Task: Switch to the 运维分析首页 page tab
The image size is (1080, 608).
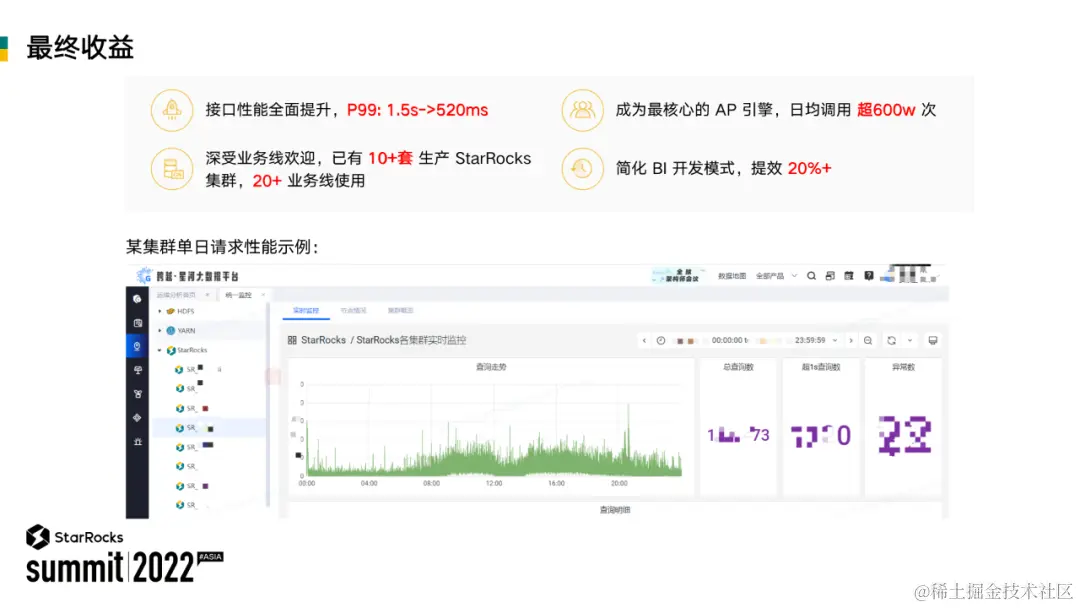Action: pyautogui.click(x=176, y=295)
